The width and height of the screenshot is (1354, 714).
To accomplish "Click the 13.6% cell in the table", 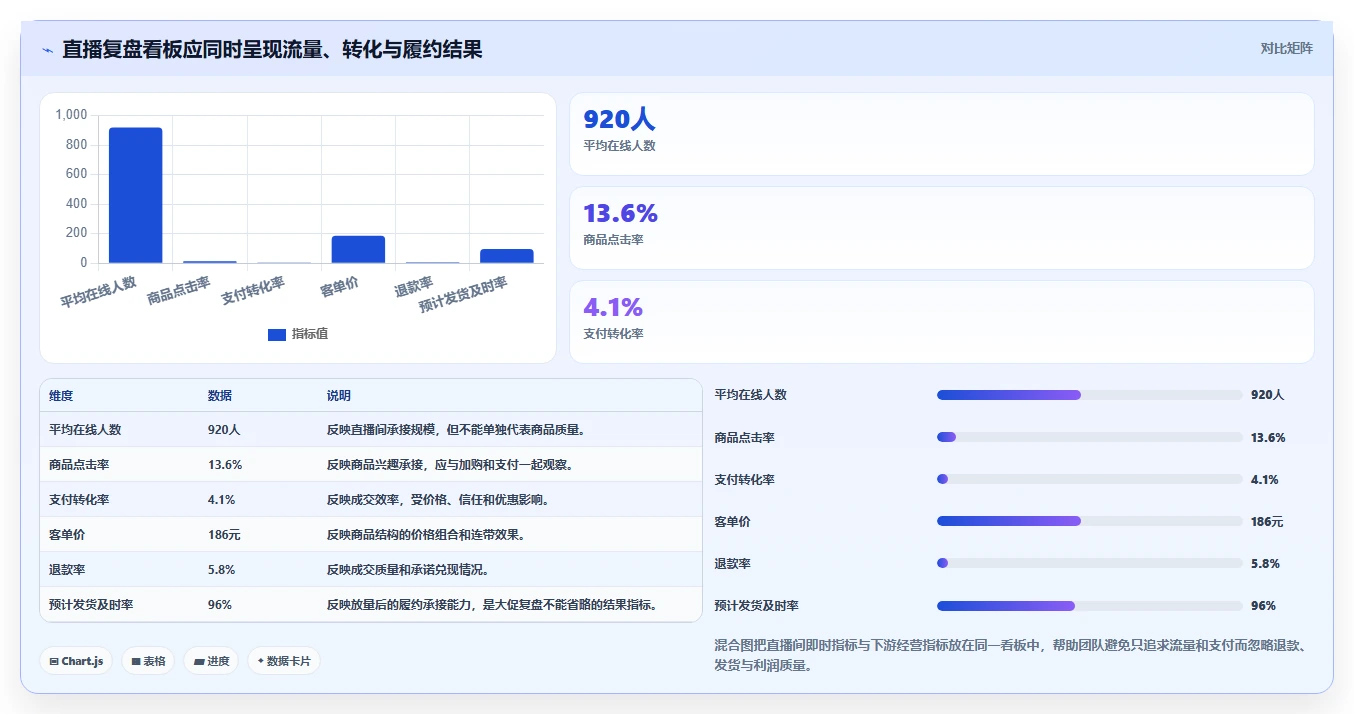I will tap(225, 465).
